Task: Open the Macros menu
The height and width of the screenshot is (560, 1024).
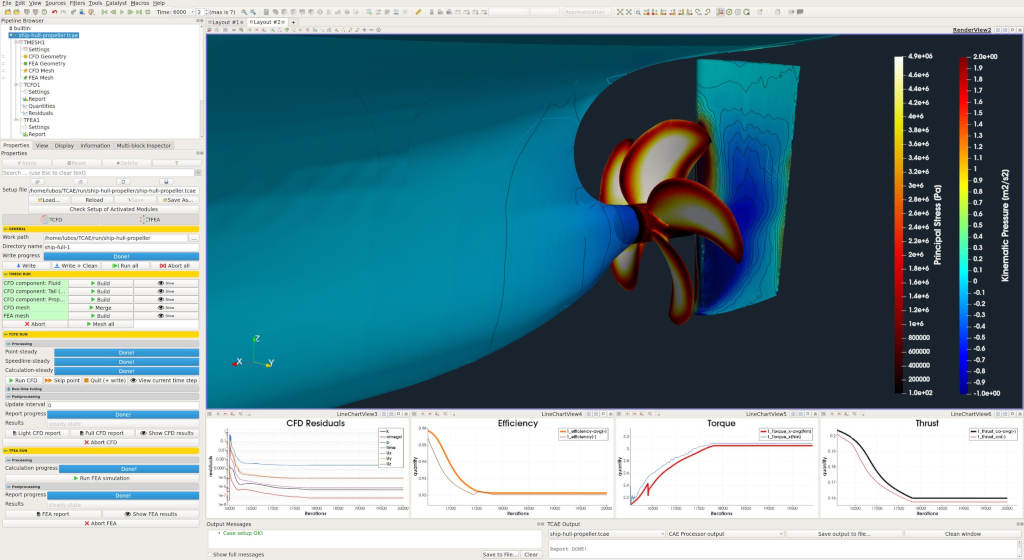Action: (x=140, y=3)
